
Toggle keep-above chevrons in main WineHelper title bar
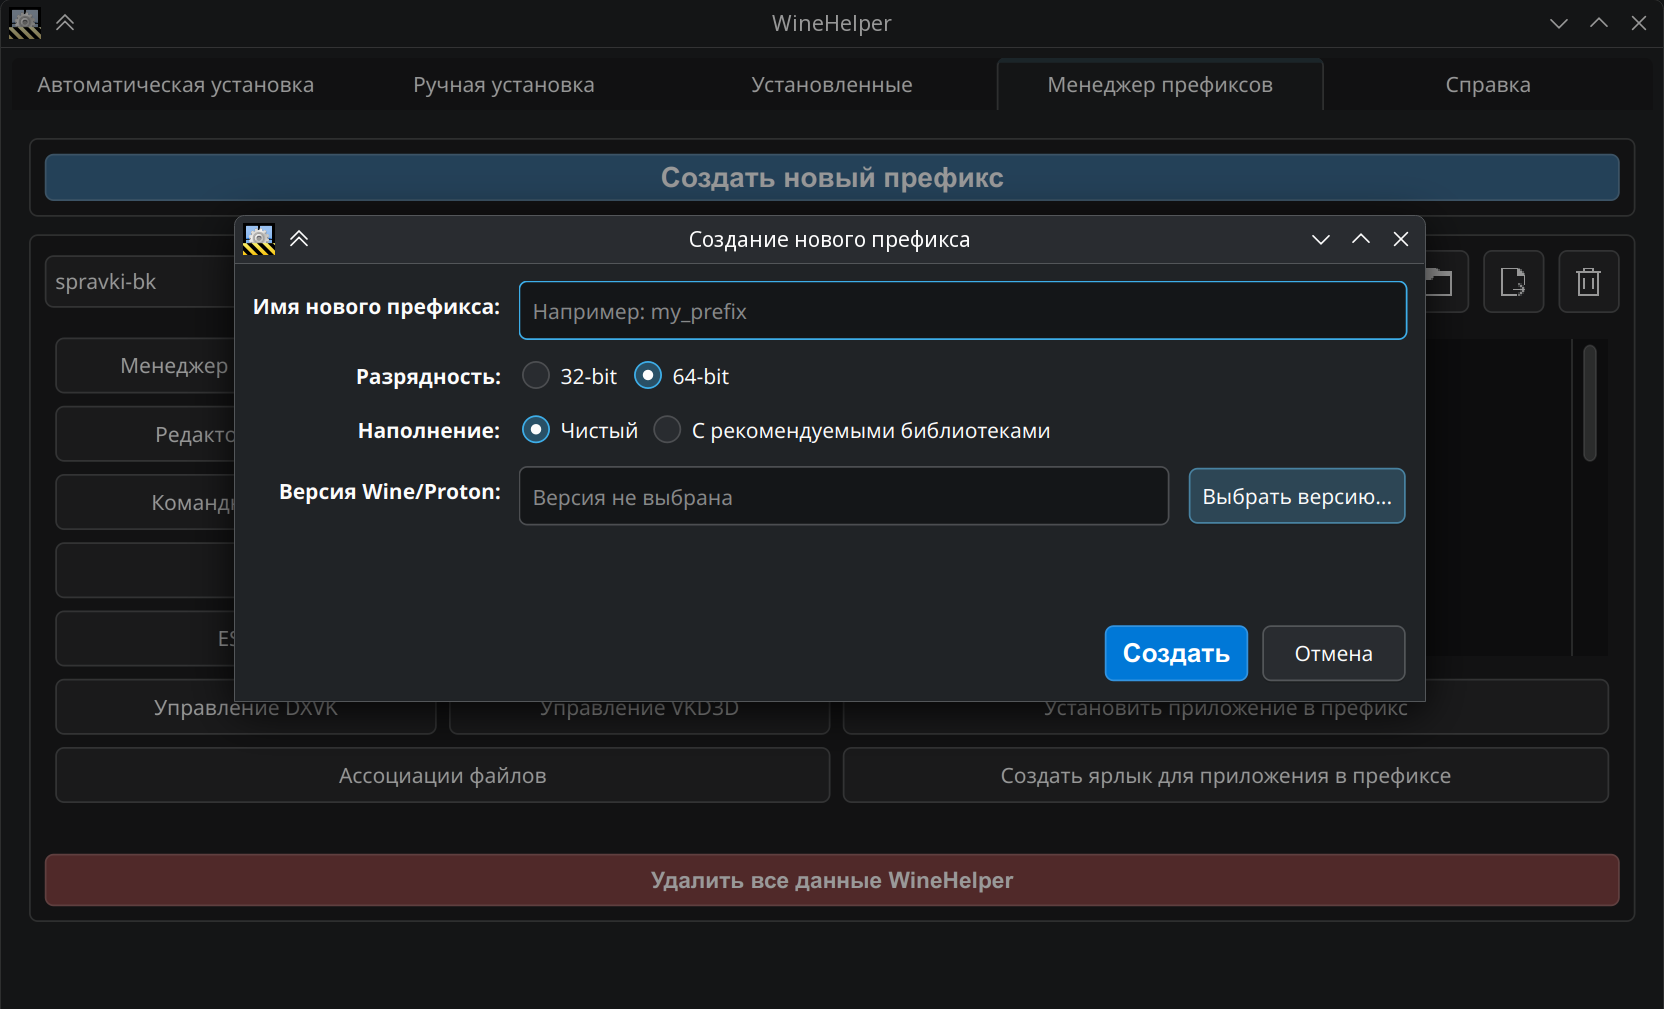(x=65, y=23)
